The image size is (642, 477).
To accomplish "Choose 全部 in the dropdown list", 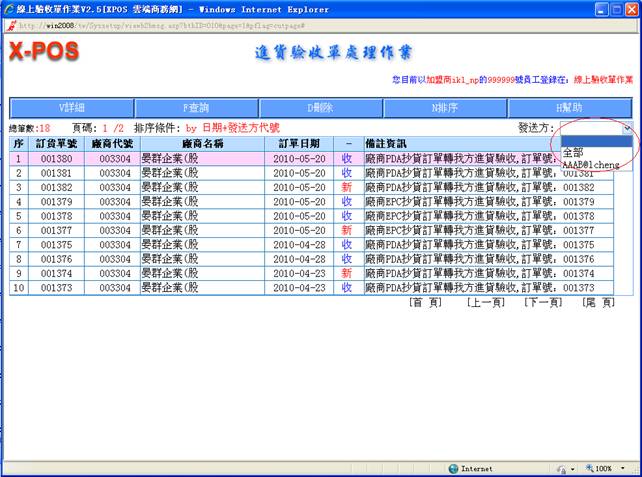I will pos(574,152).
